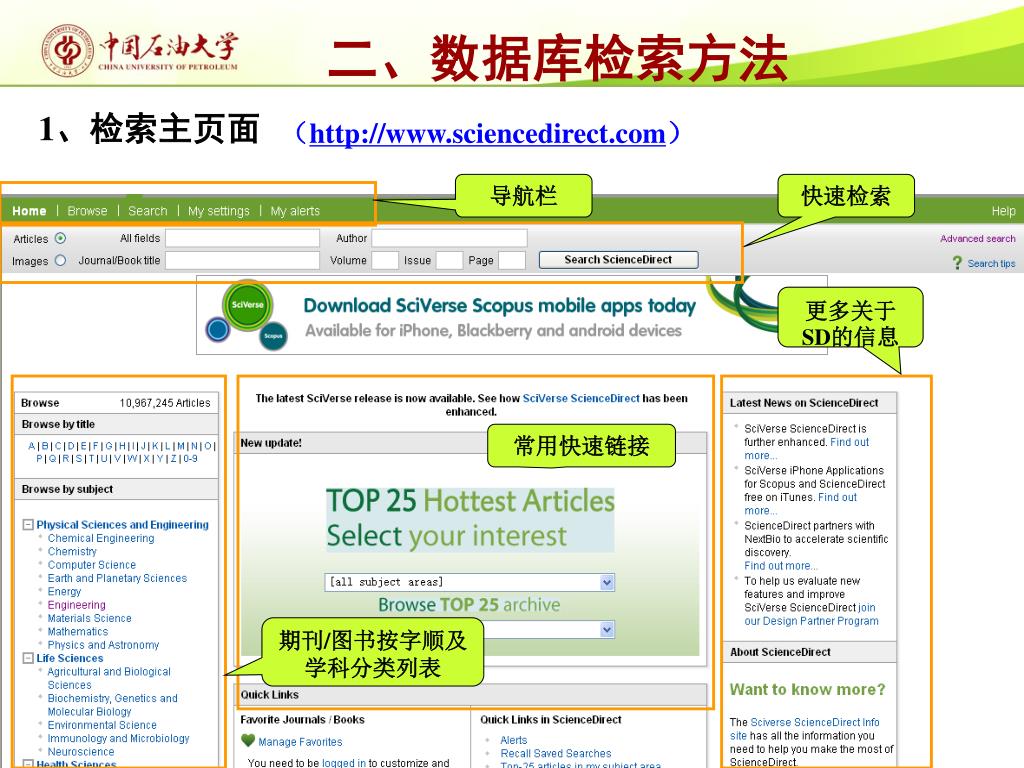This screenshot has height=768, width=1024.
Task: Open the Browse navigation tab
Action: 87,211
